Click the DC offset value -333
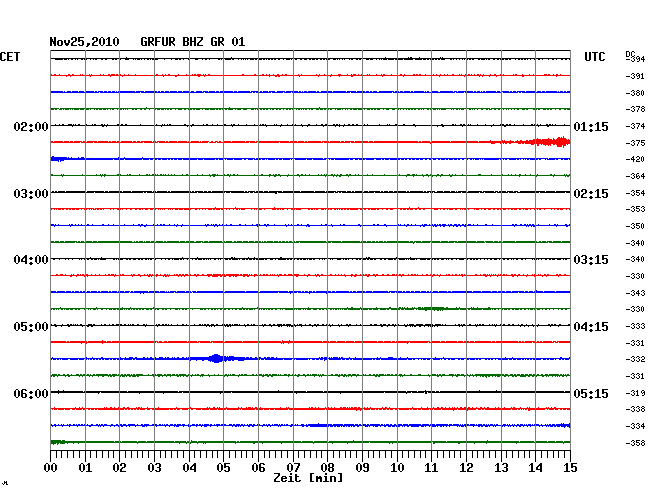This screenshot has height=494, width=650. [635, 327]
